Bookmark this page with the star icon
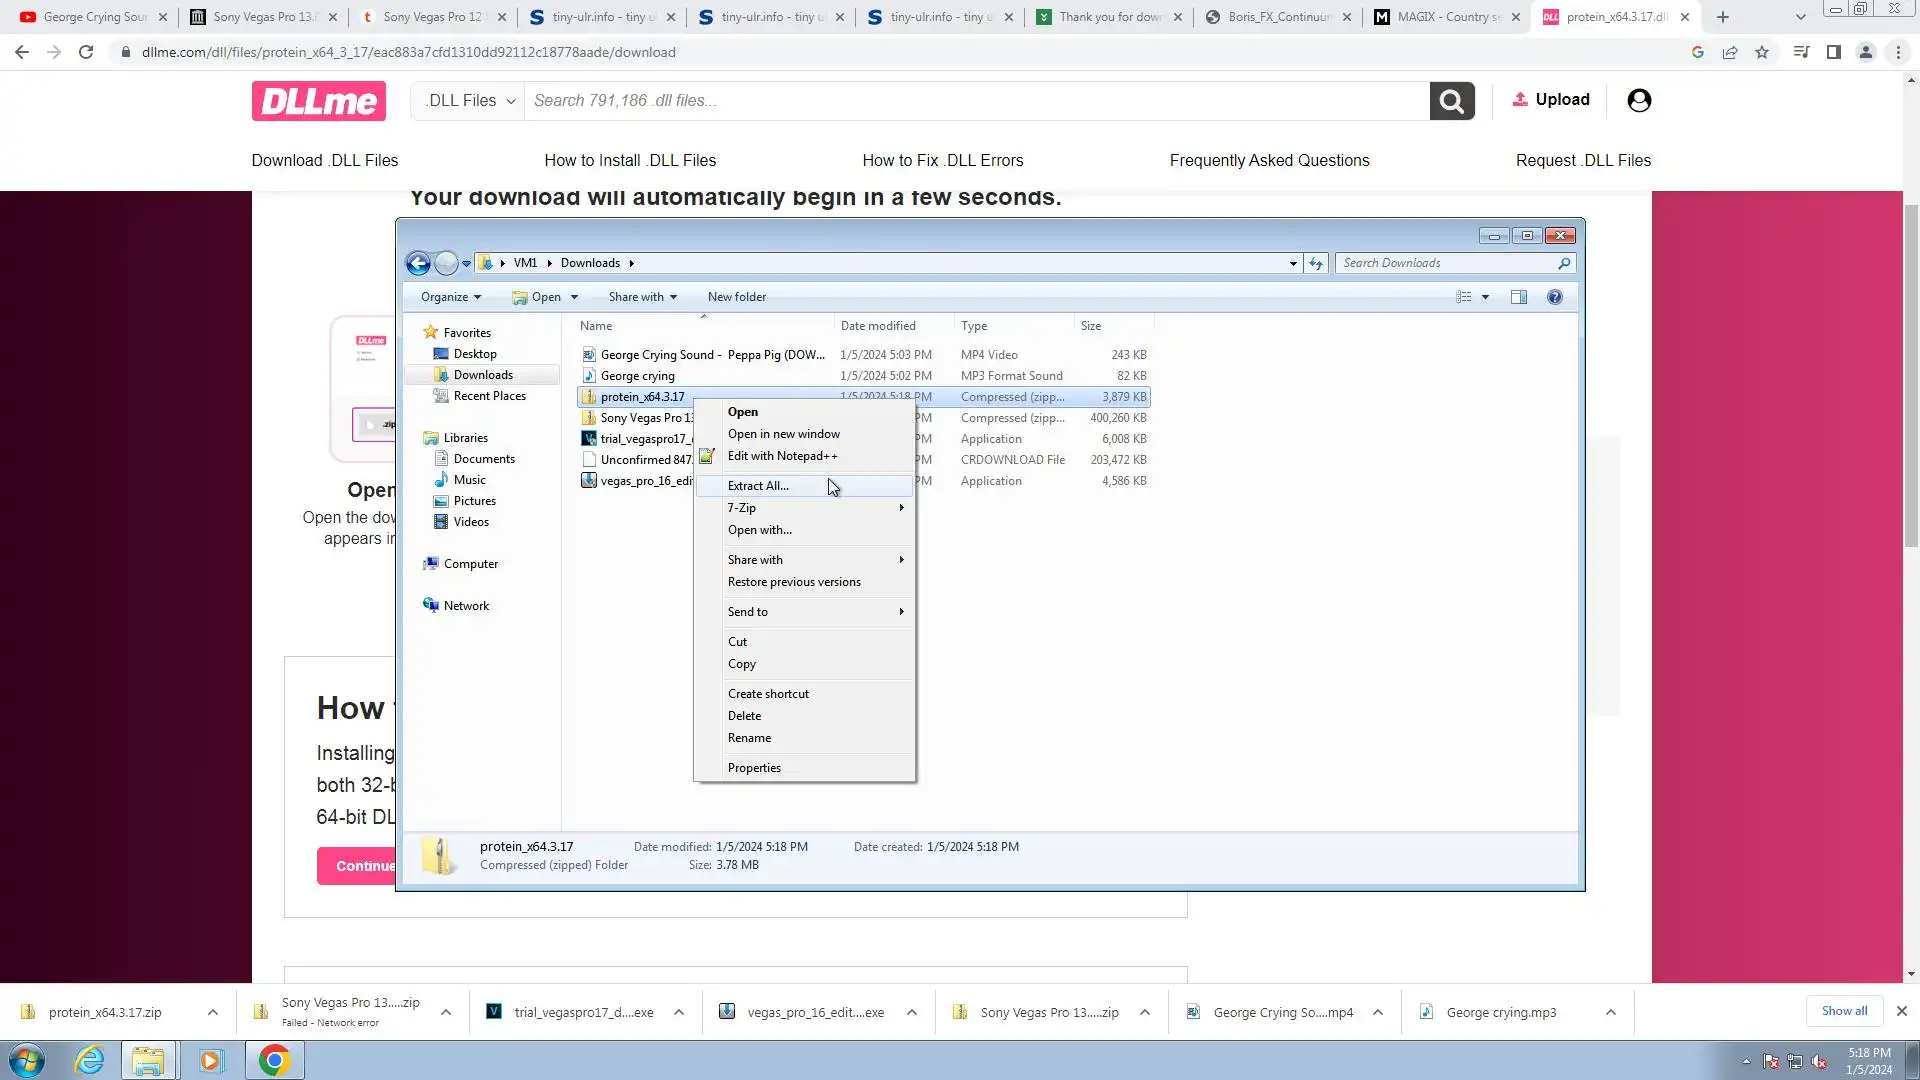Image resolution: width=1920 pixels, height=1080 pixels. click(1761, 52)
